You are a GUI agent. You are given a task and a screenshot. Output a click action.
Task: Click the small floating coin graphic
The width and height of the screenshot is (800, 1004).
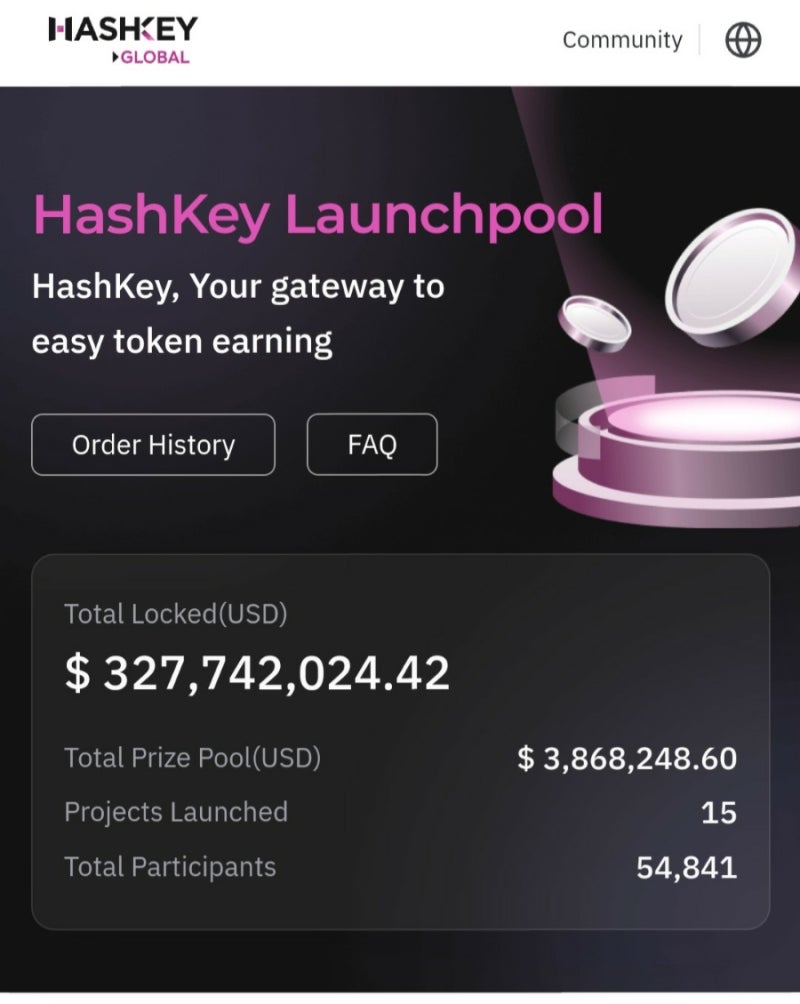click(x=594, y=324)
